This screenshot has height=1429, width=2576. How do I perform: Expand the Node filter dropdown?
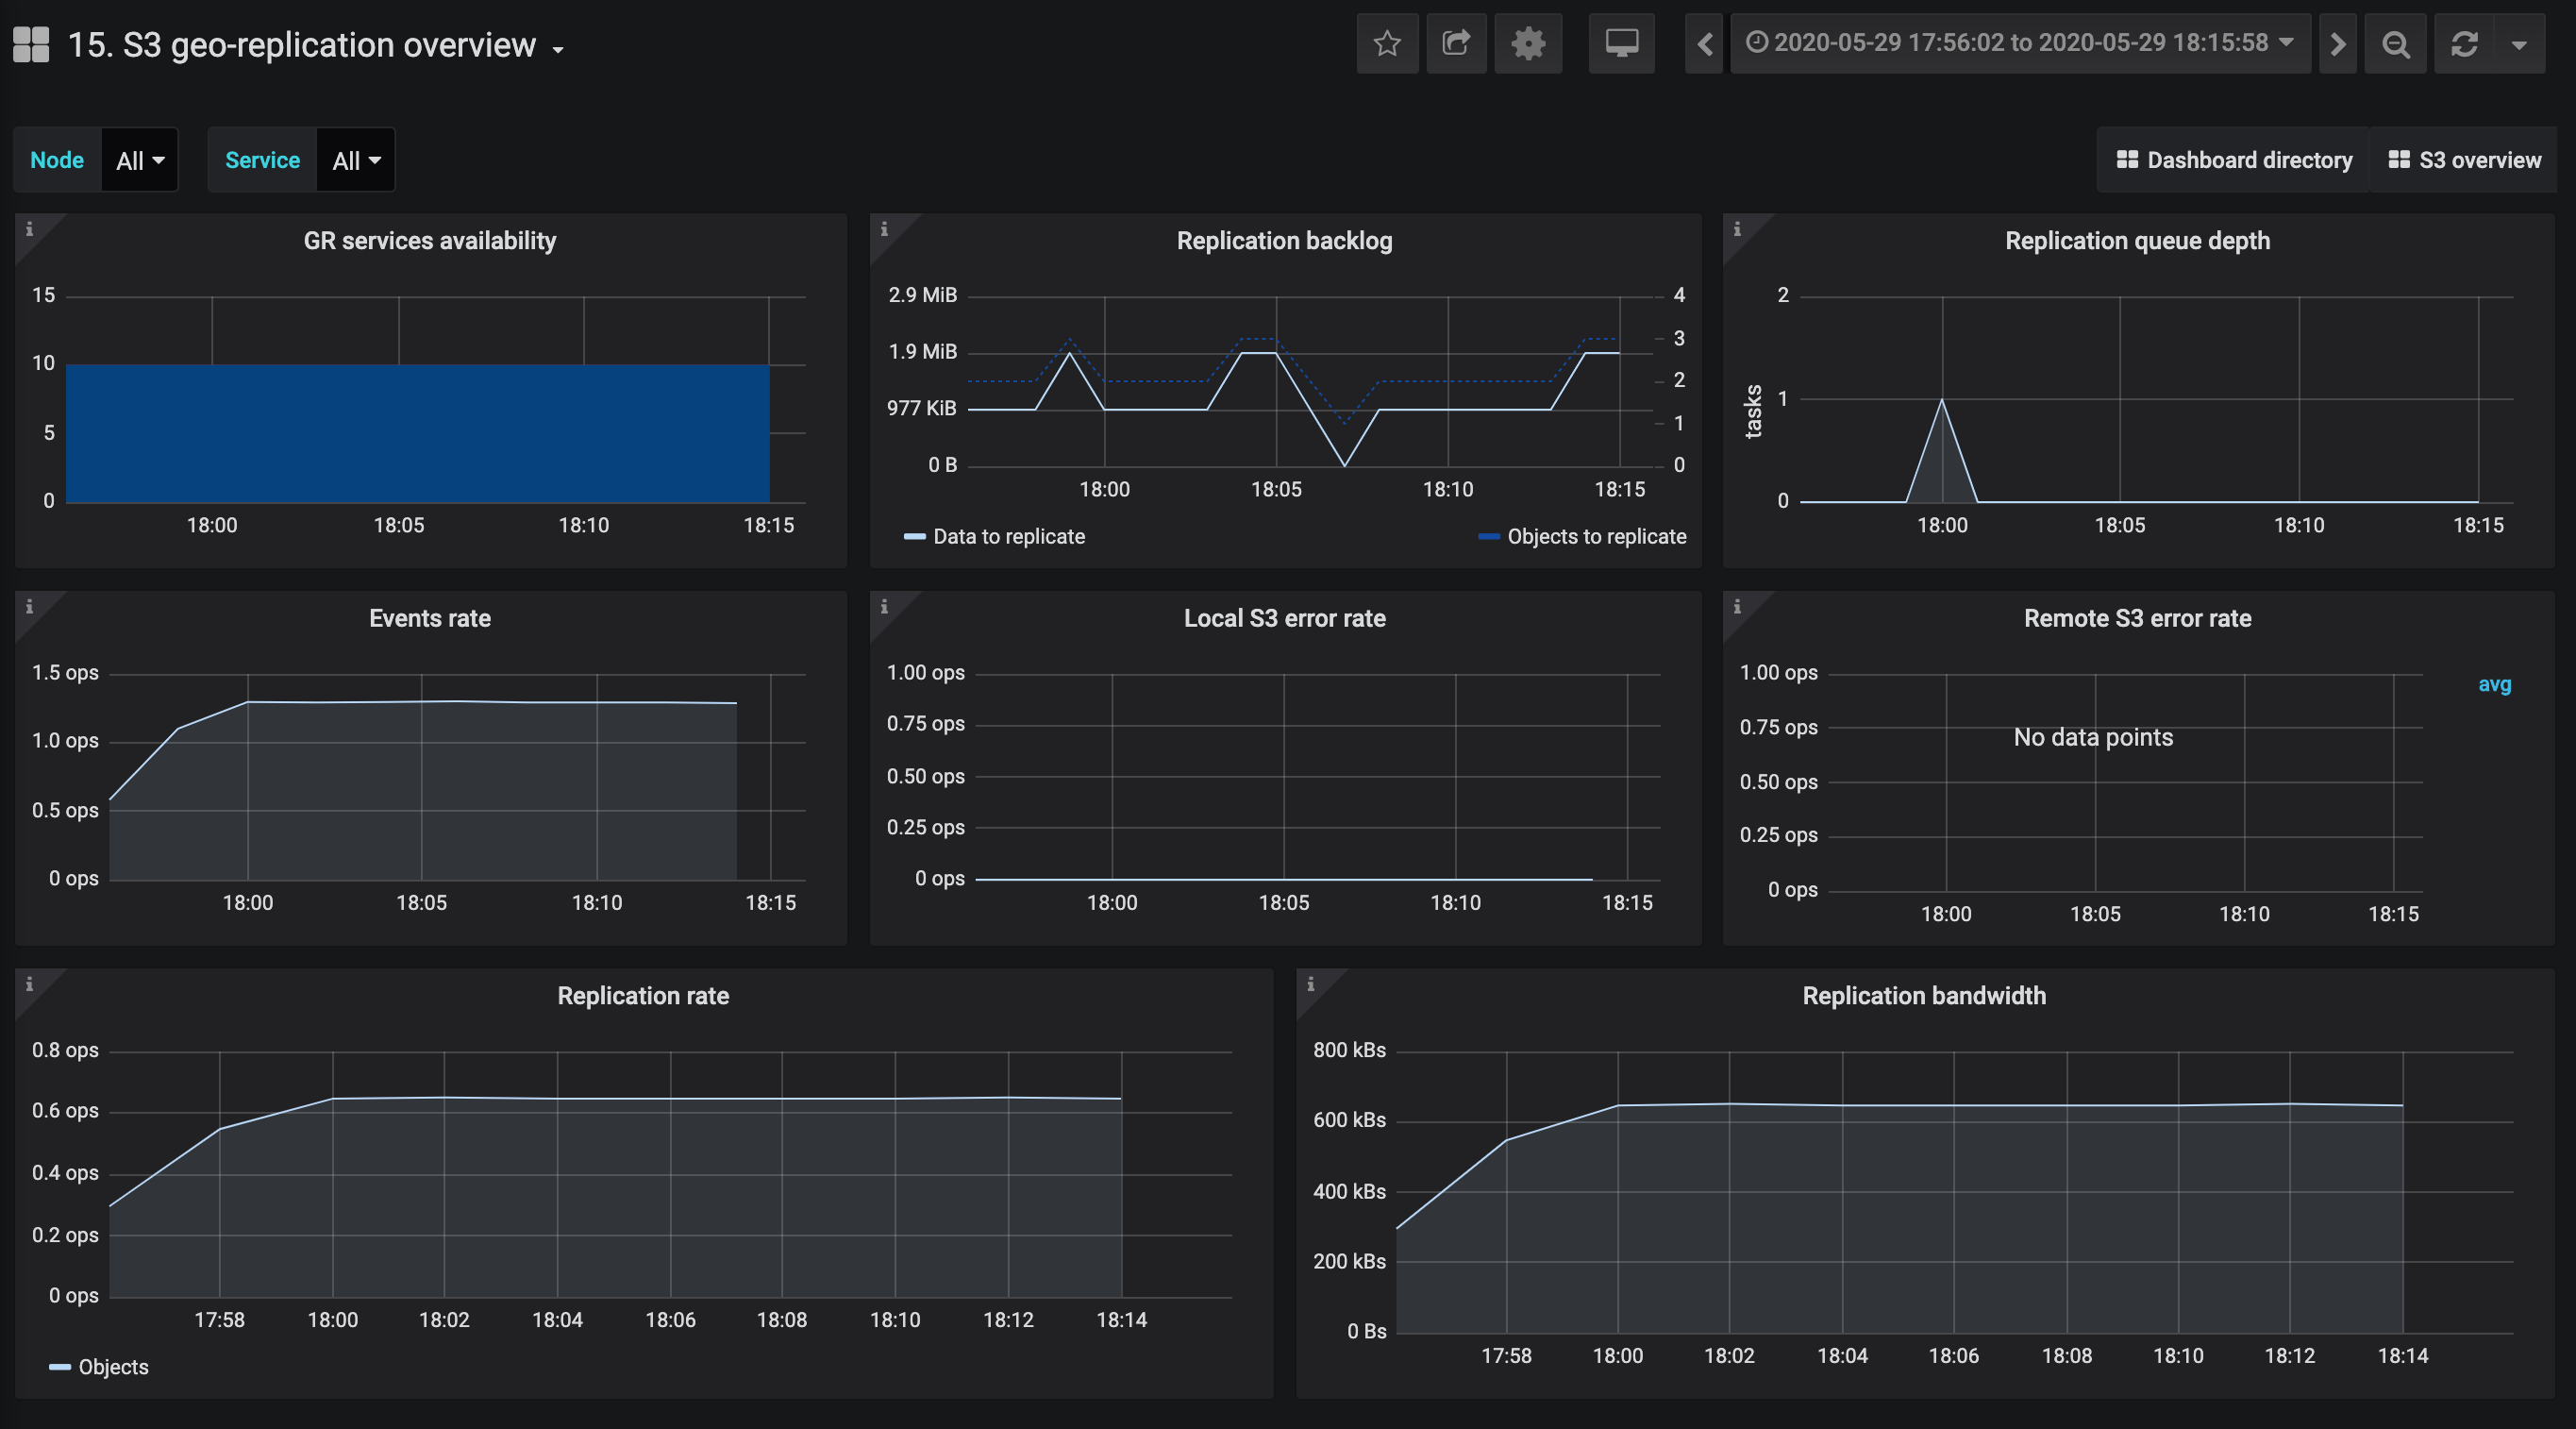point(137,159)
